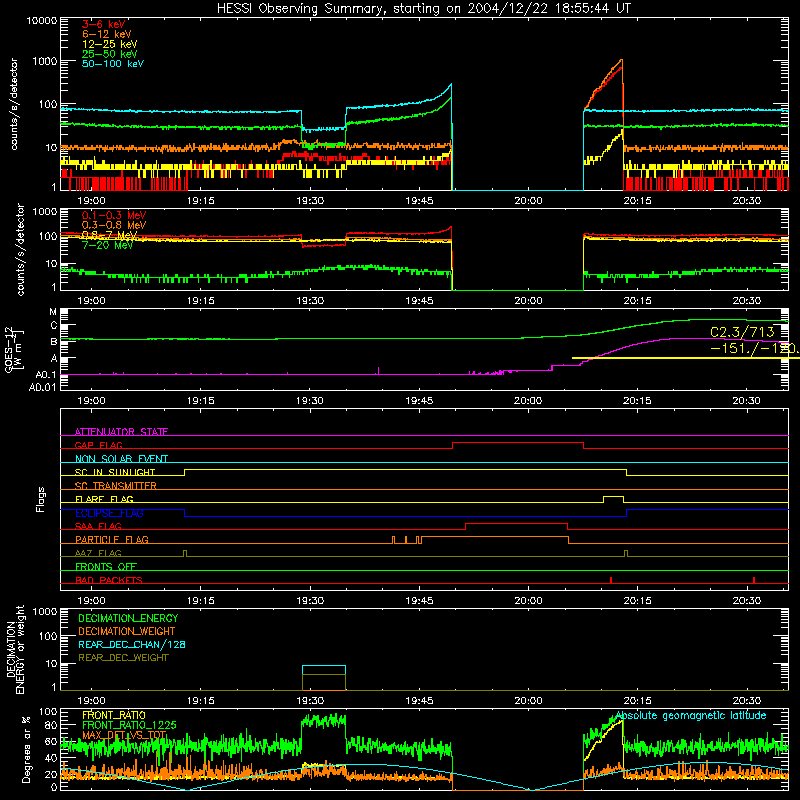Click the DECIMATION_ENERGY legend label
This screenshot has width=800, height=800.
[128, 618]
